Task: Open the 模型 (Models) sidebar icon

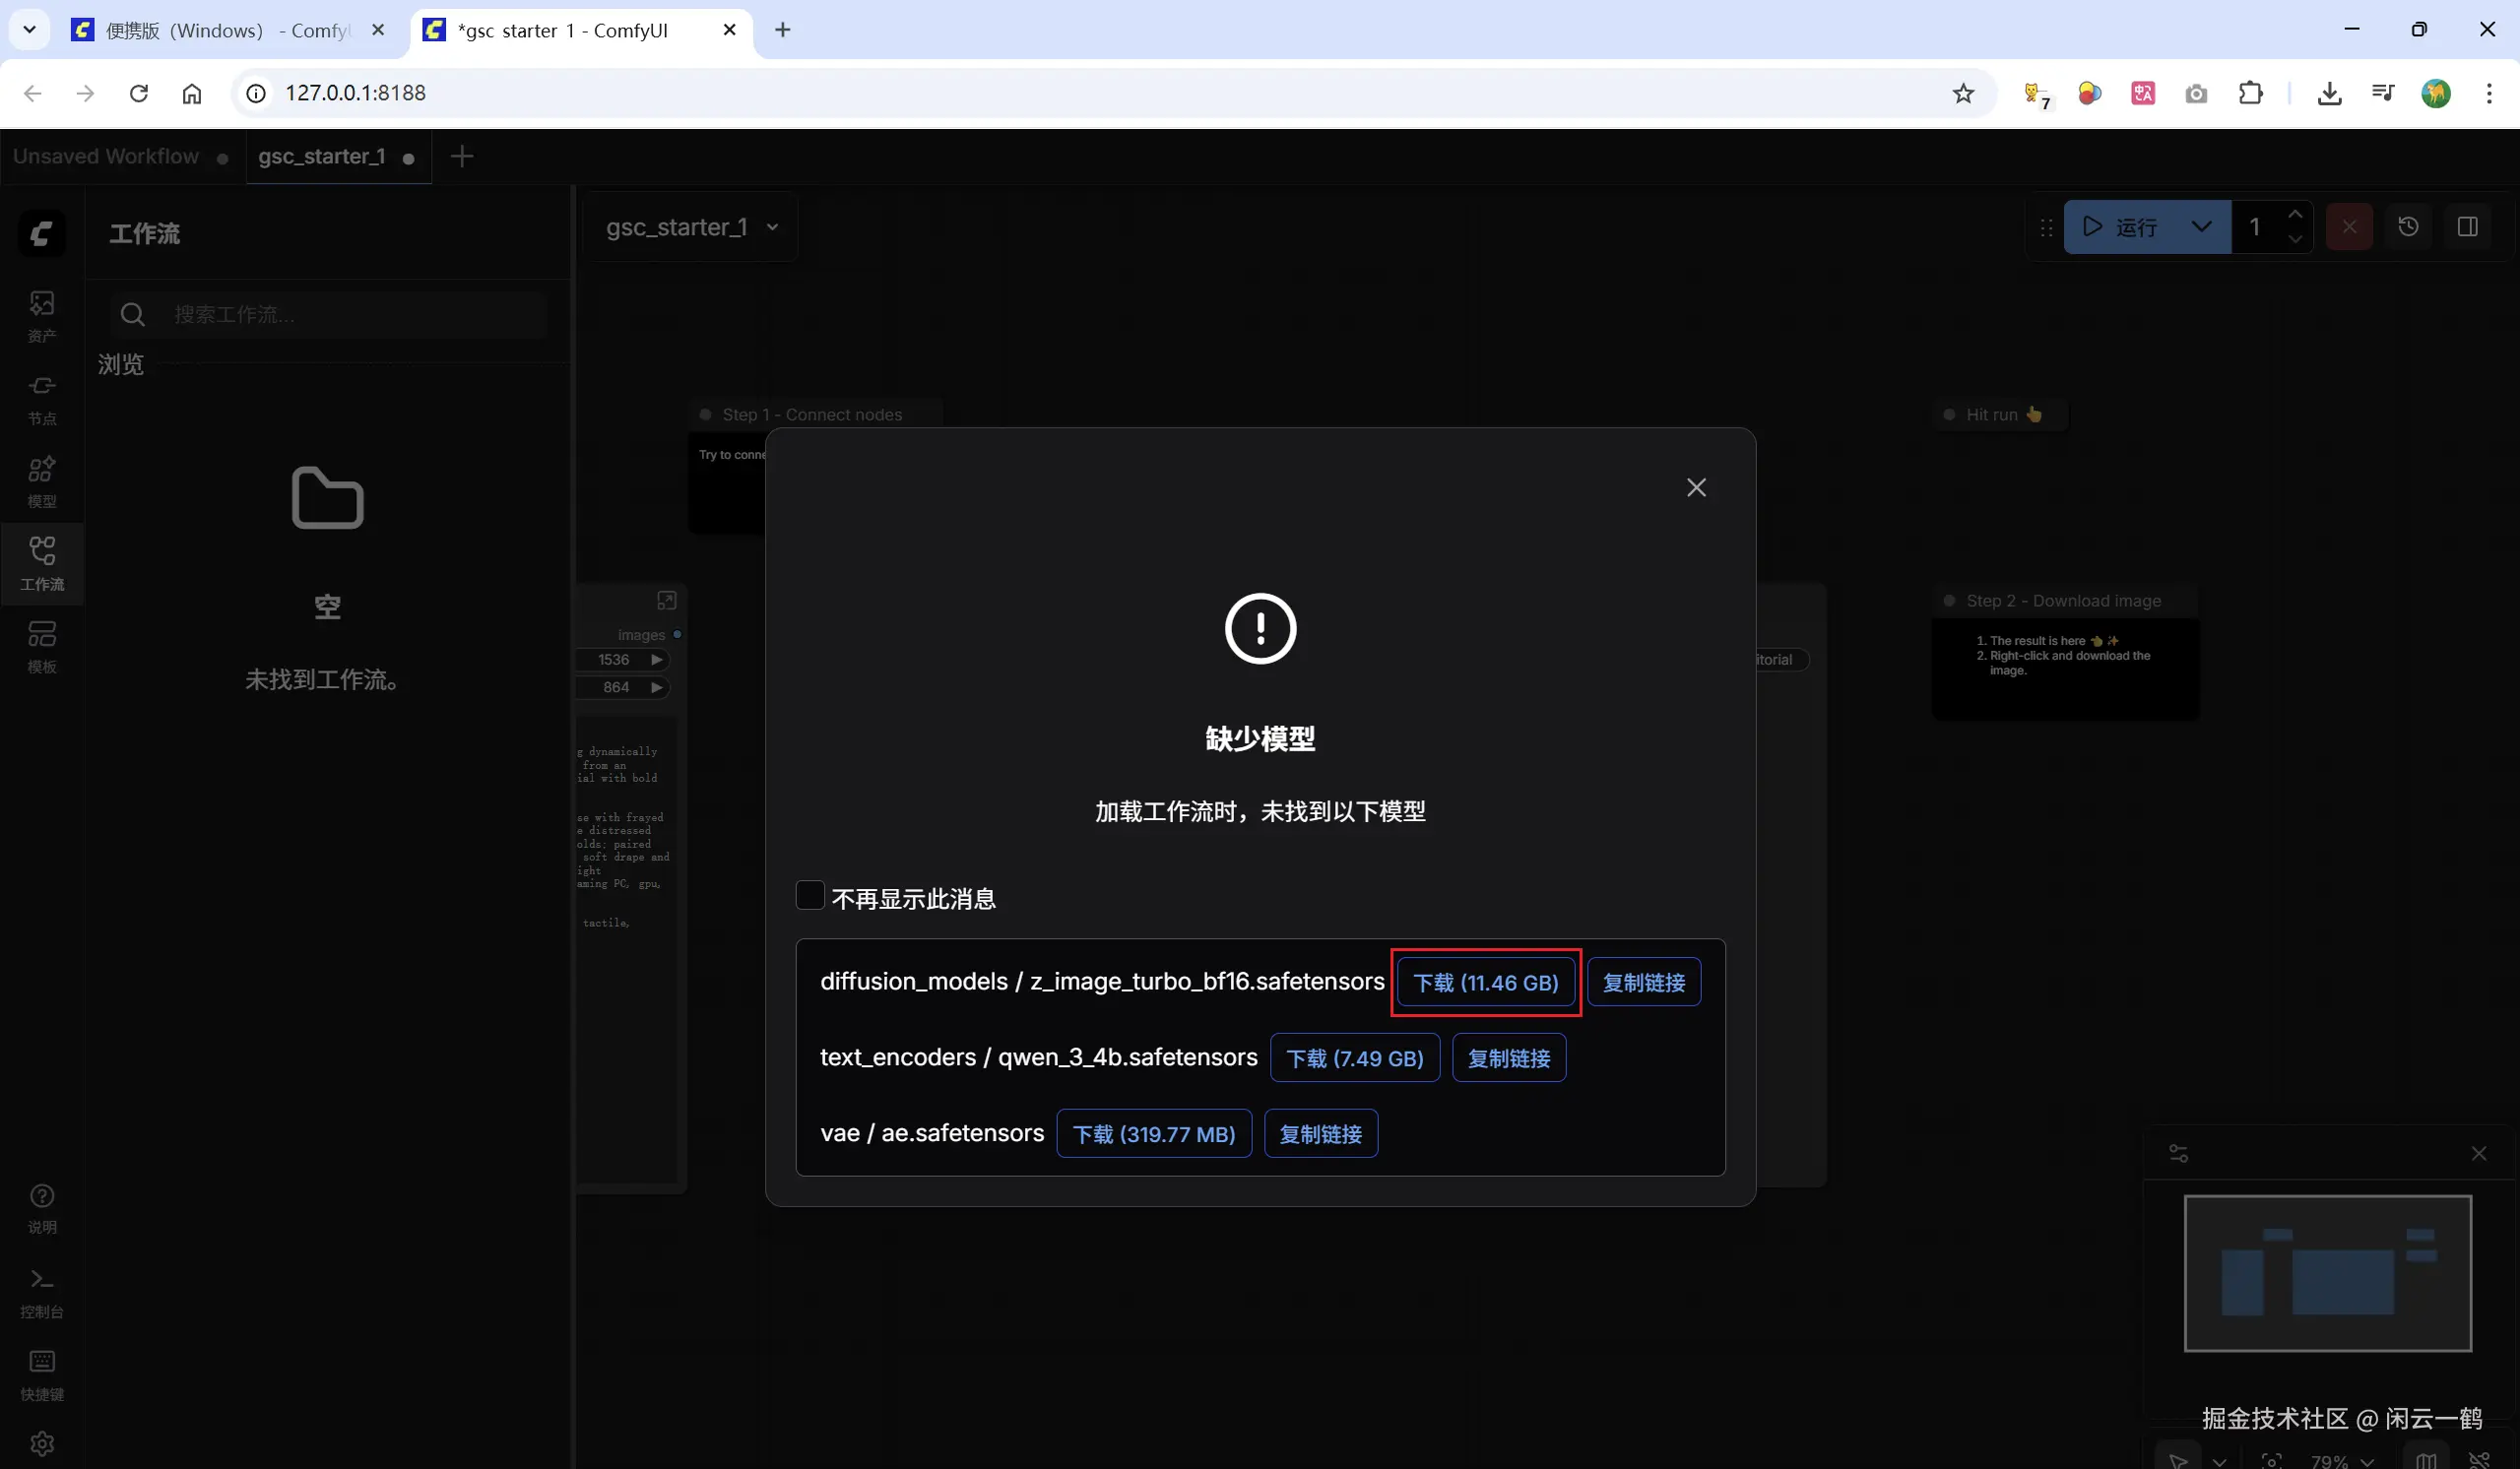Action: pyautogui.click(x=41, y=481)
